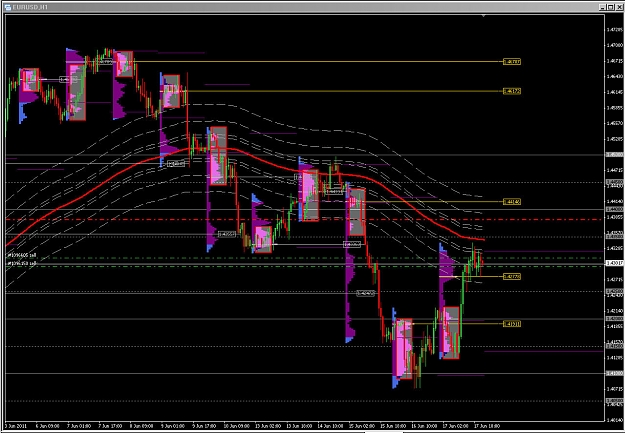
Task: Click the upper sell order label
Action: pos(22,255)
